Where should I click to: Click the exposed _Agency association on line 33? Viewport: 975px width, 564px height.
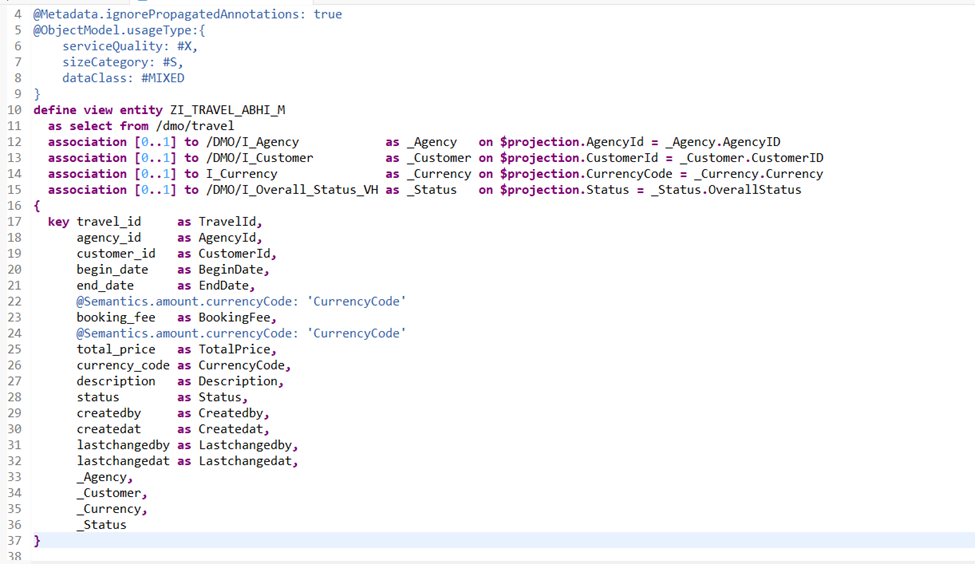pos(101,477)
